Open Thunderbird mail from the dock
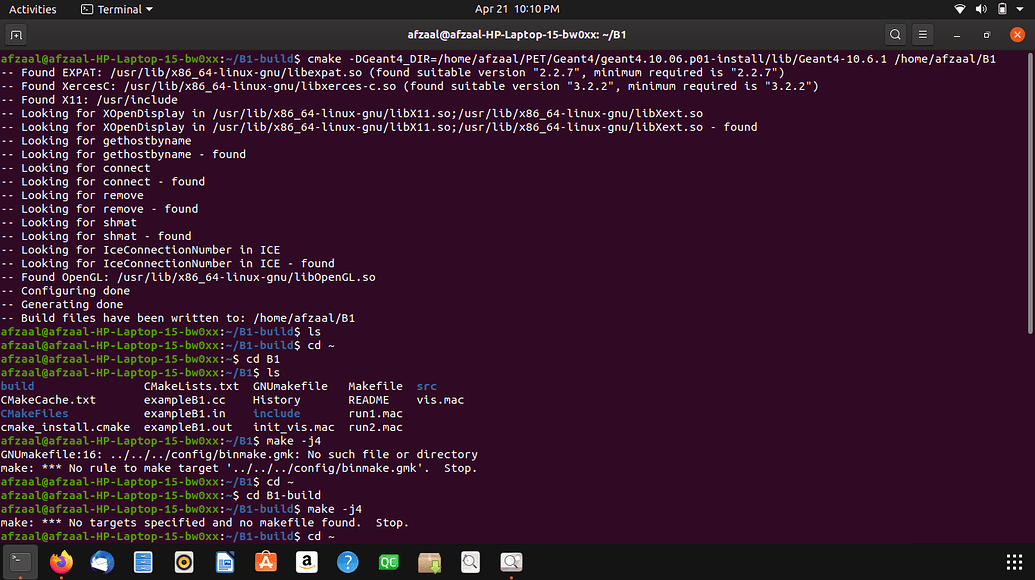This screenshot has height=580, width=1035. [x=102, y=563]
